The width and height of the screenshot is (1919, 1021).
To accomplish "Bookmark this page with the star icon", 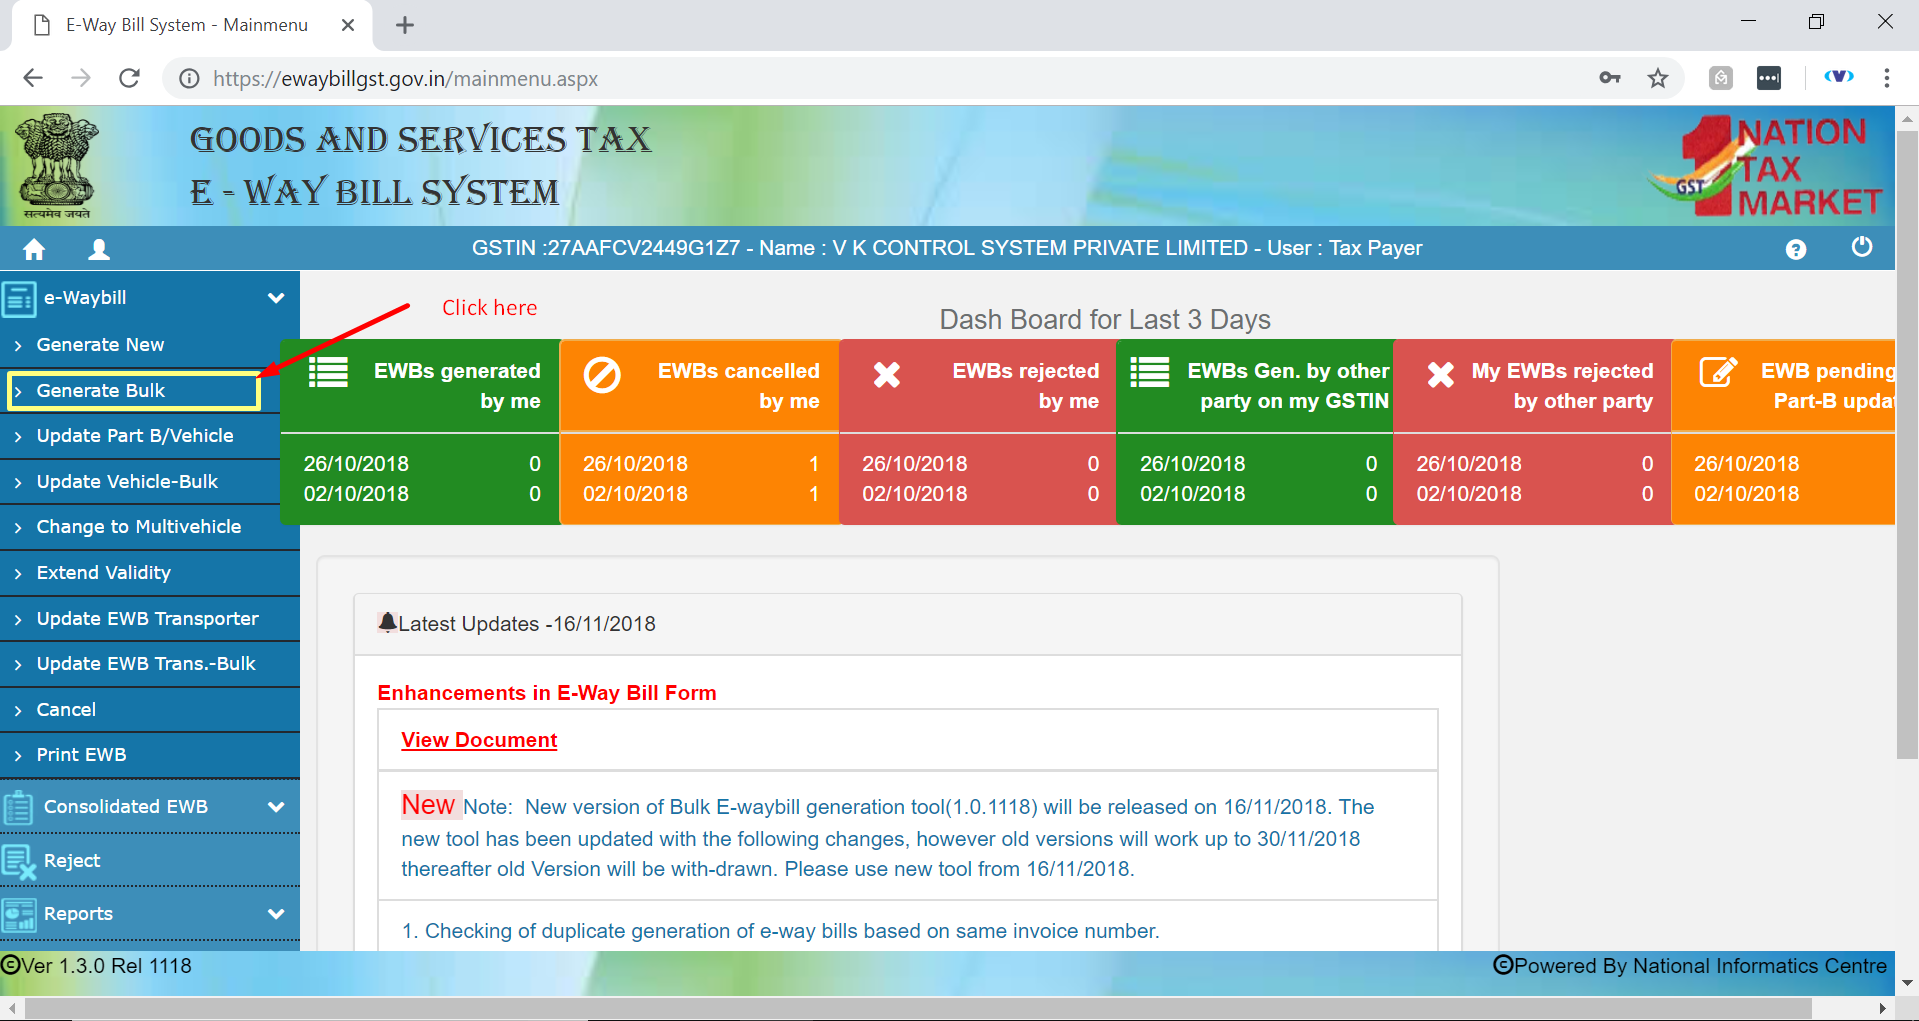I will [x=1658, y=78].
